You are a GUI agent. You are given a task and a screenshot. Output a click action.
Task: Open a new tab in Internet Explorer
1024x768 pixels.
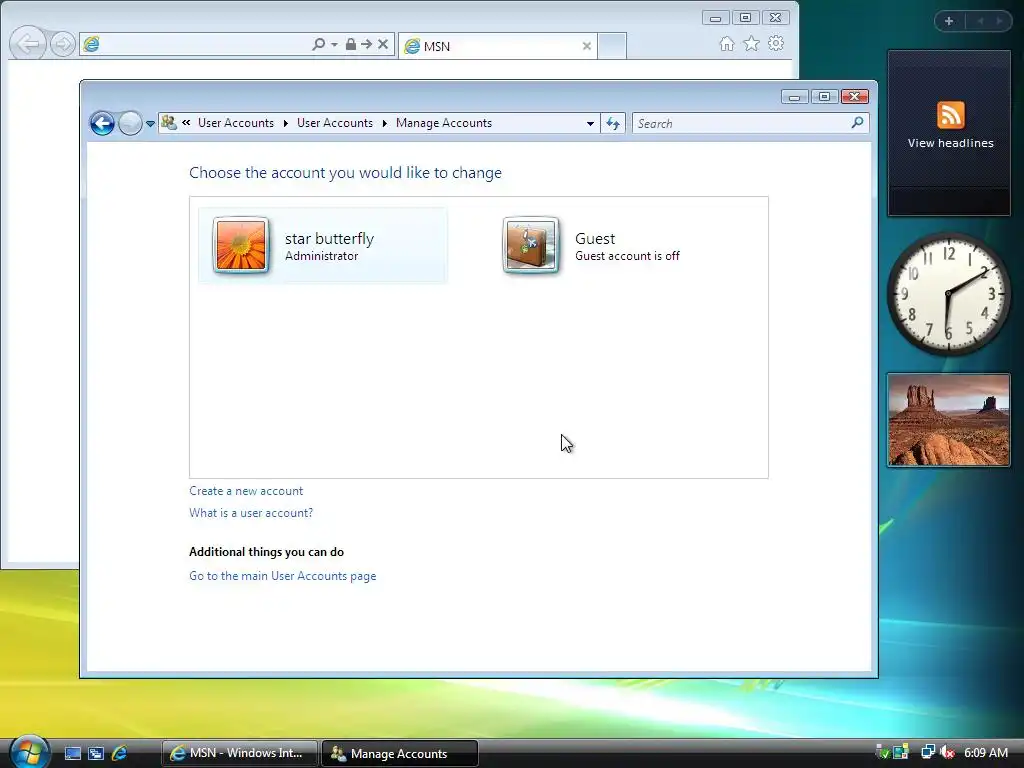coord(612,46)
